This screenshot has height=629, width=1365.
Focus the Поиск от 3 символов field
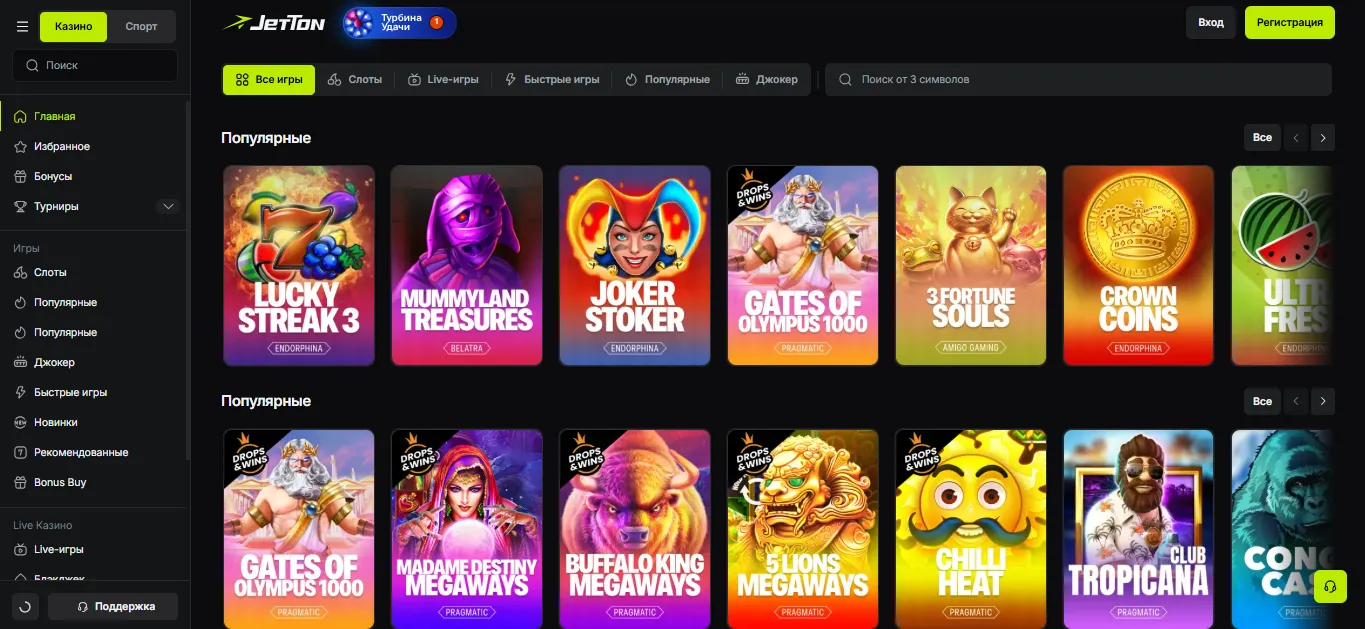click(1078, 80)
